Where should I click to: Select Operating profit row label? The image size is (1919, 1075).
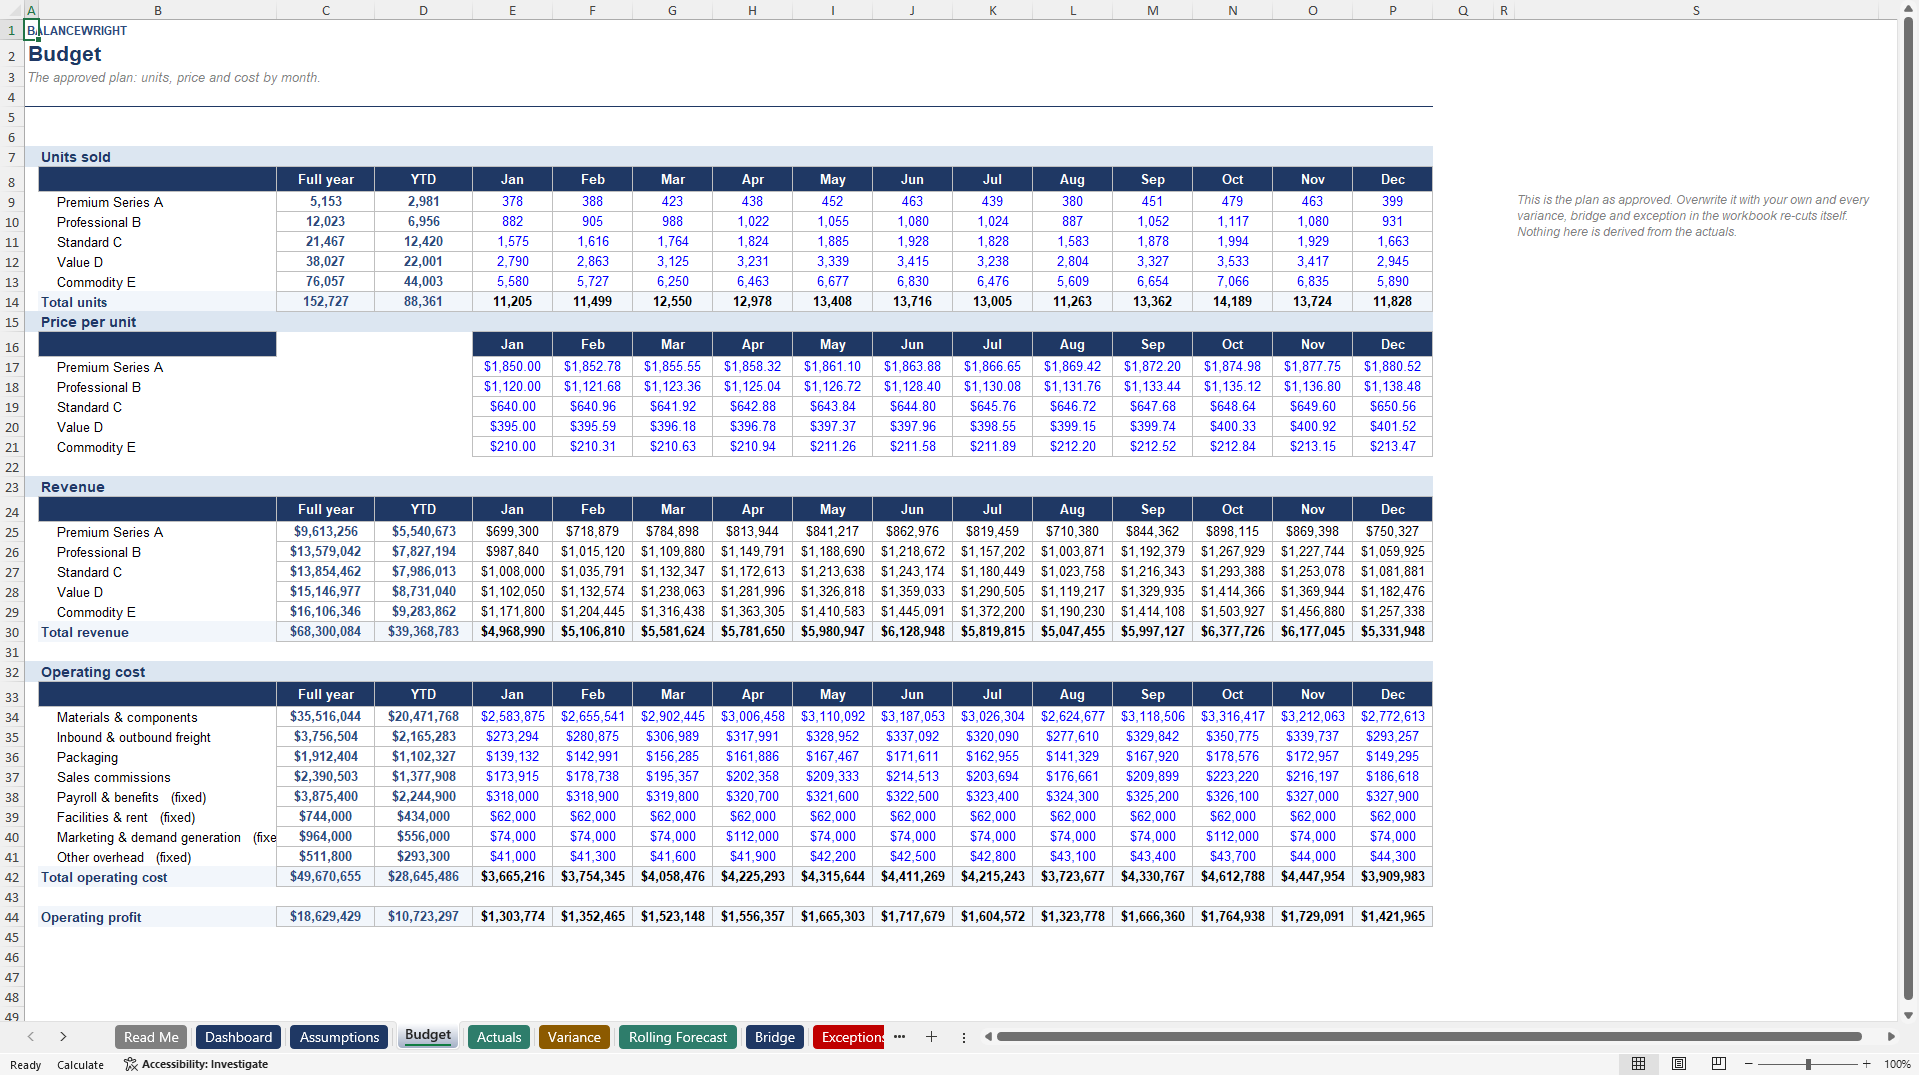coord(91,917)
